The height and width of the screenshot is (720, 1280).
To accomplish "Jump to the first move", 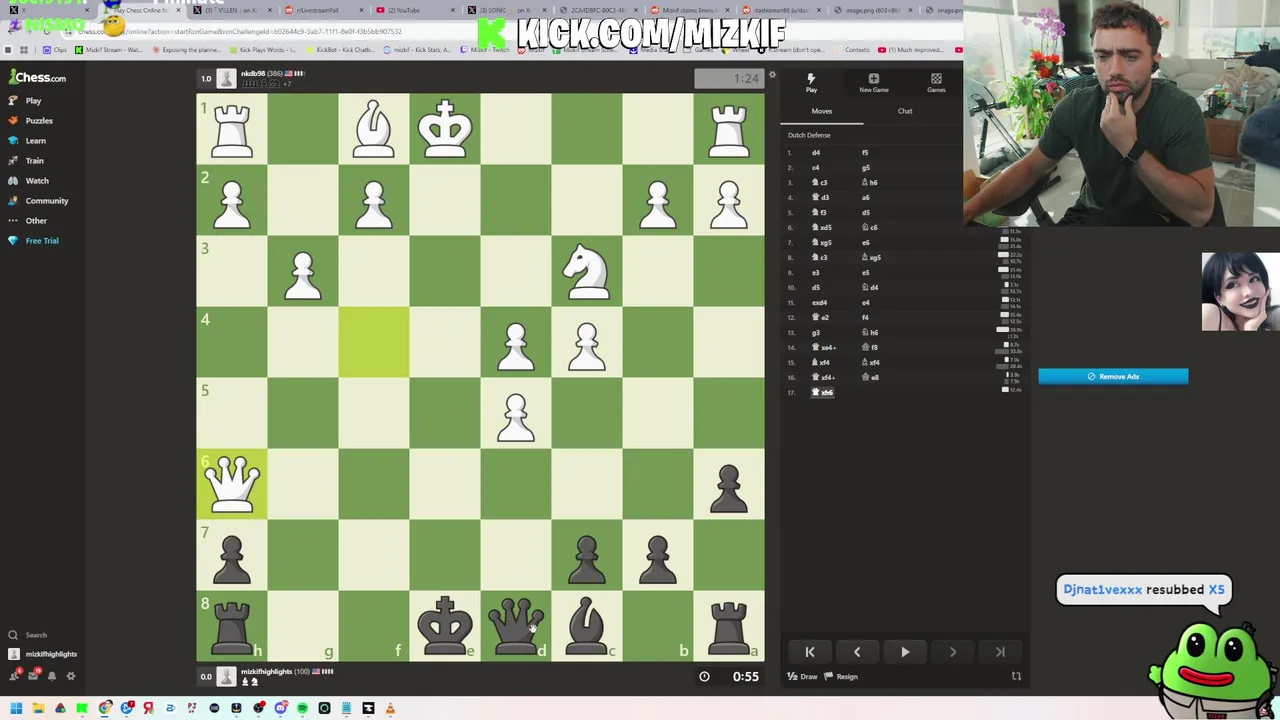I will coord(810,652).
